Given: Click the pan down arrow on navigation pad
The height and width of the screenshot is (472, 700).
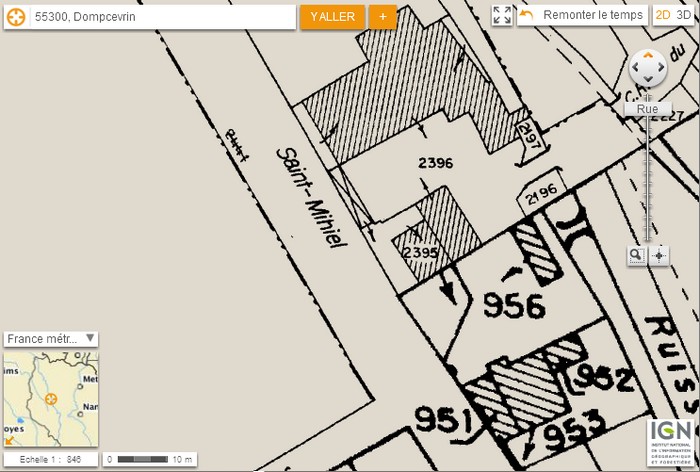Looking at the screenshot, I should (648, 79).
